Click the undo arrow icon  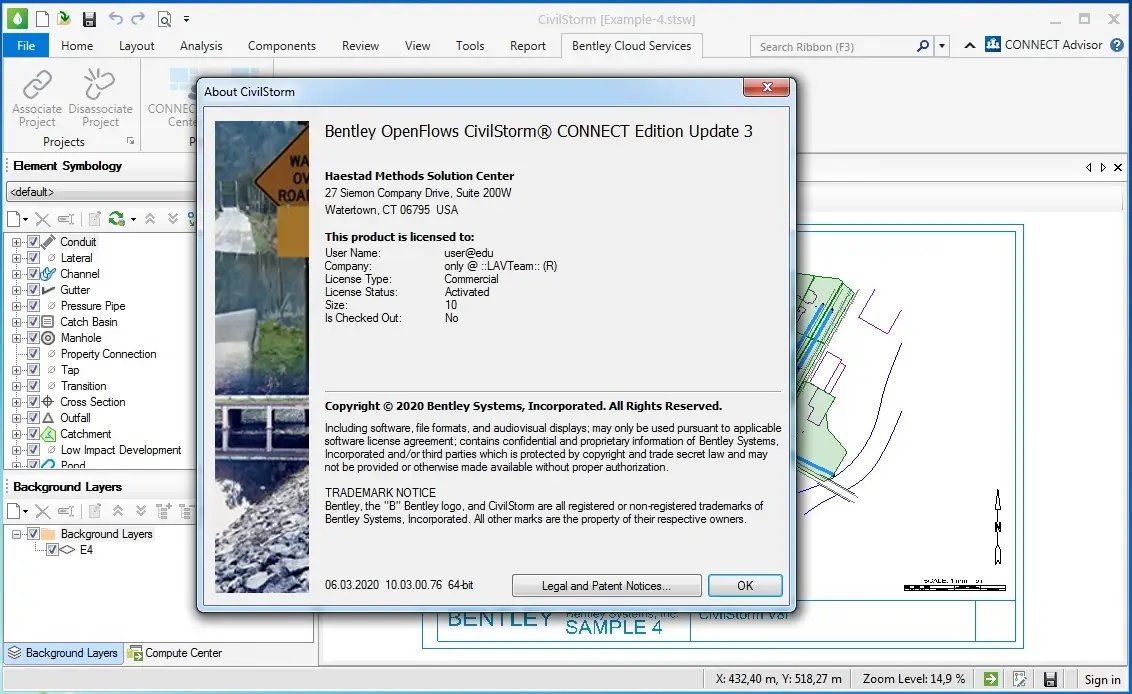click(x=116, y=19)
